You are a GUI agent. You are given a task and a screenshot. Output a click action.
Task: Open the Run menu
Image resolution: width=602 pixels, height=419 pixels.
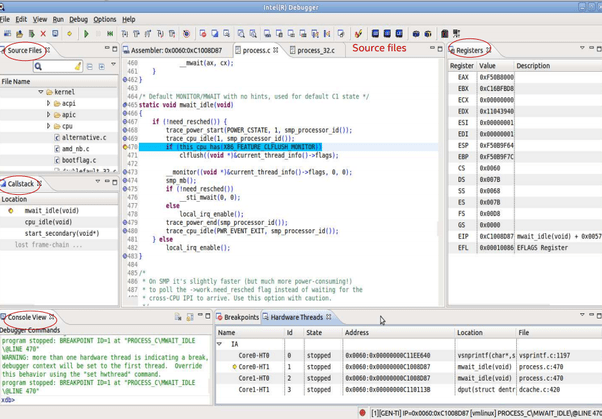click(x=58, y=19)
